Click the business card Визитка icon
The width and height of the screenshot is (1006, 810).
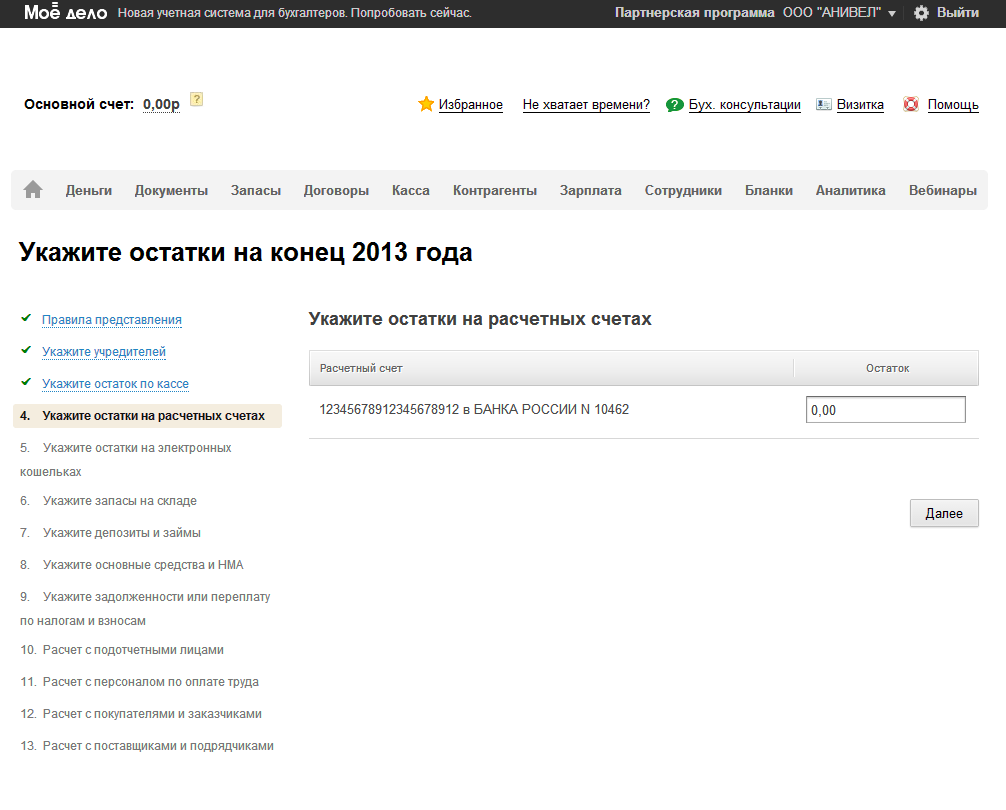(824, 104)
